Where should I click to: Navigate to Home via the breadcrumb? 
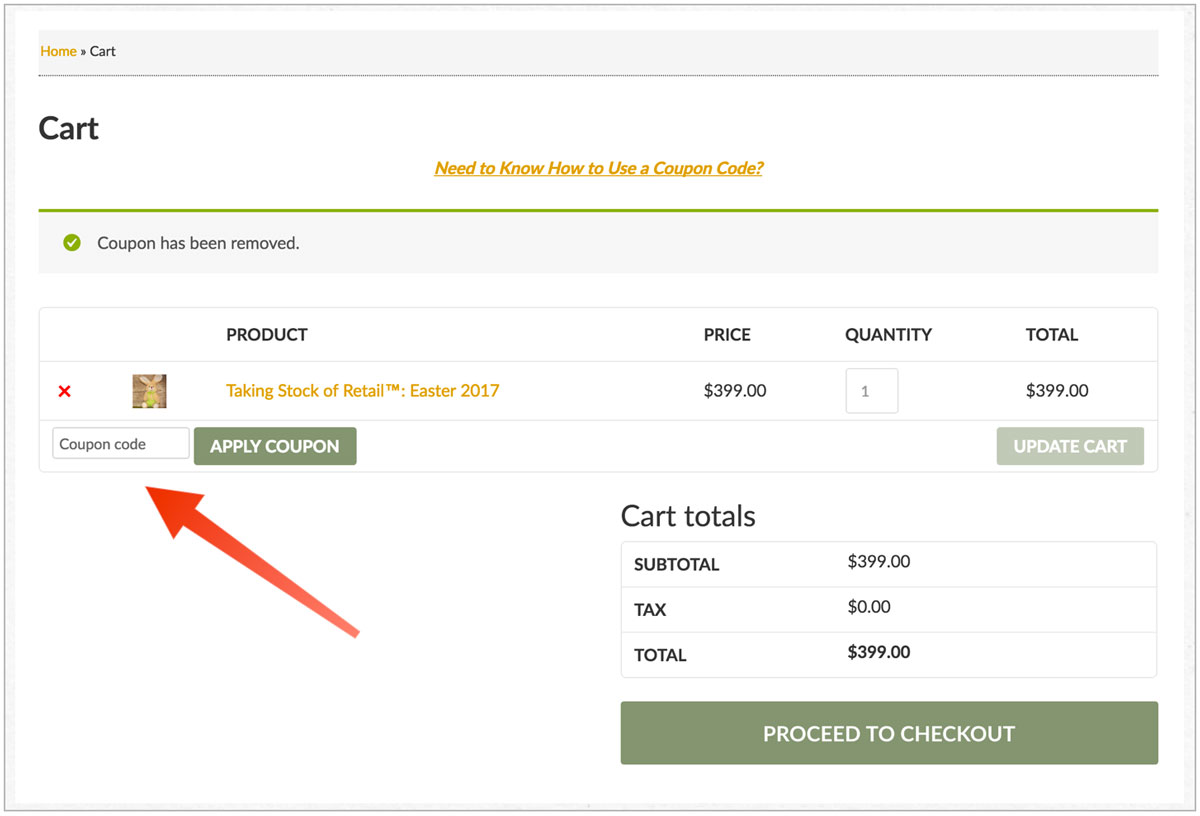tap(56, 51)
